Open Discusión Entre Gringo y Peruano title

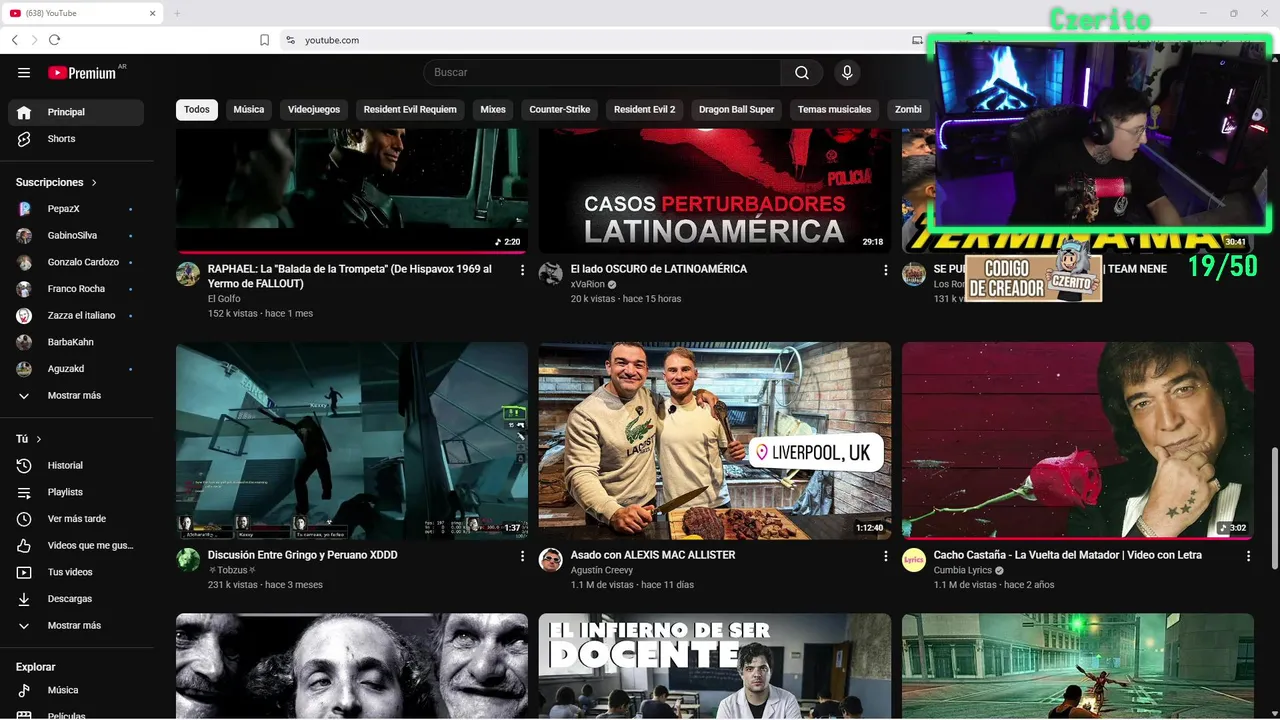303,555
